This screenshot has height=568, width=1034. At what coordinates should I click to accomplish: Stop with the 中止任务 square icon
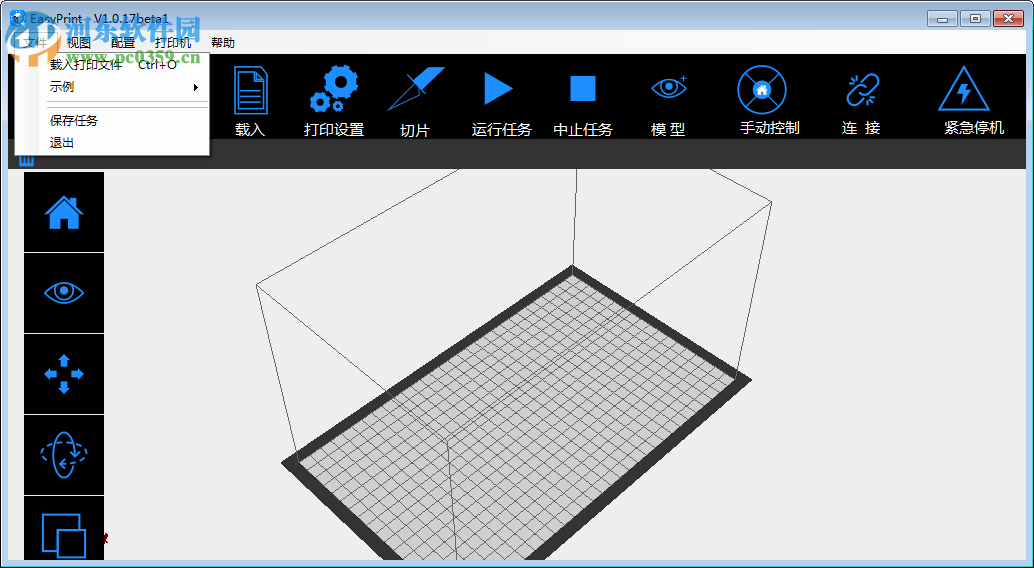(x=583, y=88)
